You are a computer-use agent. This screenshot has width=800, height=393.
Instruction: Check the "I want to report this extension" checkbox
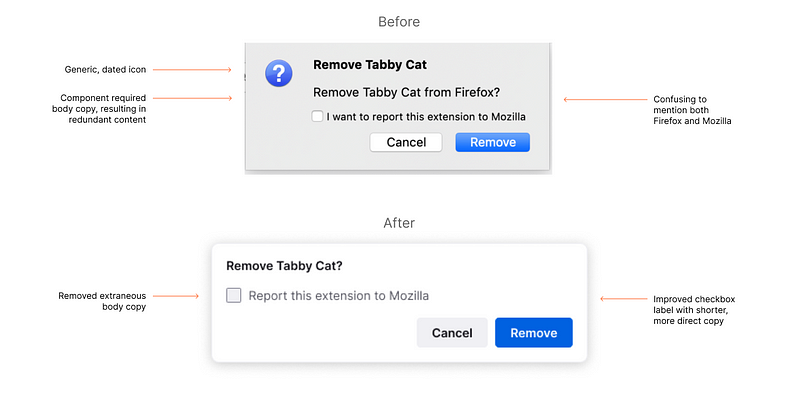point(317,116)
